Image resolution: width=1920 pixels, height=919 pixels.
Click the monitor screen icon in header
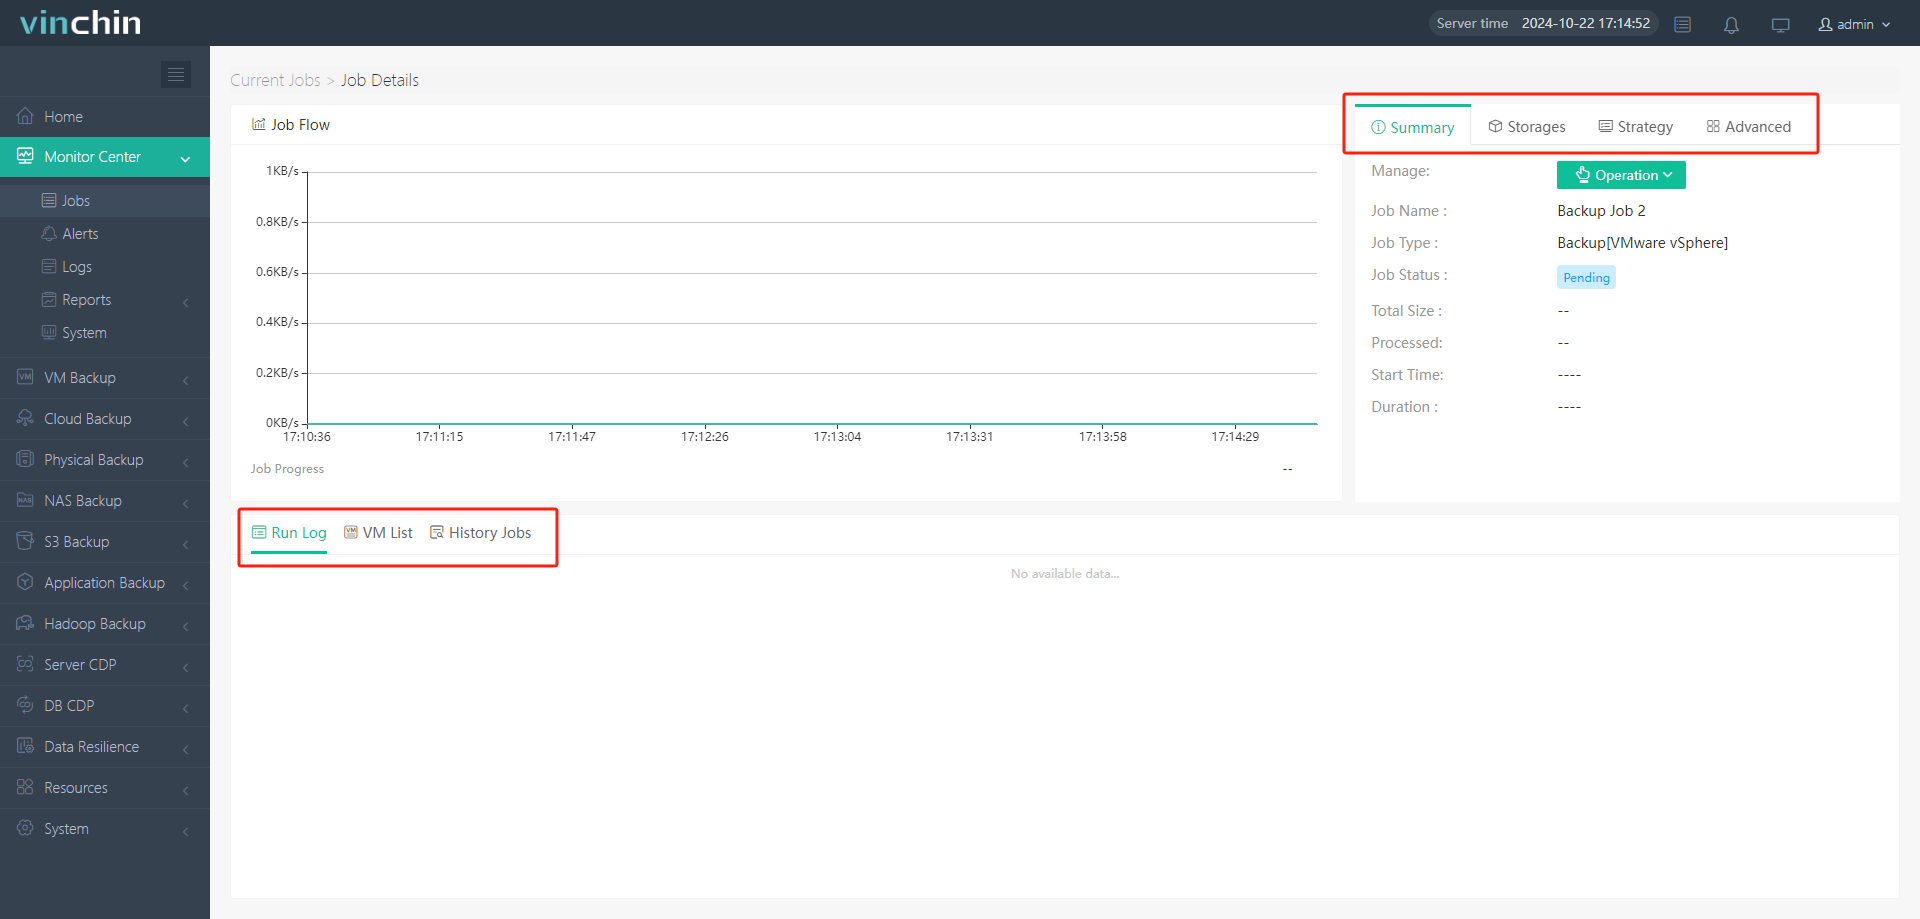(x=1780, y=25)
